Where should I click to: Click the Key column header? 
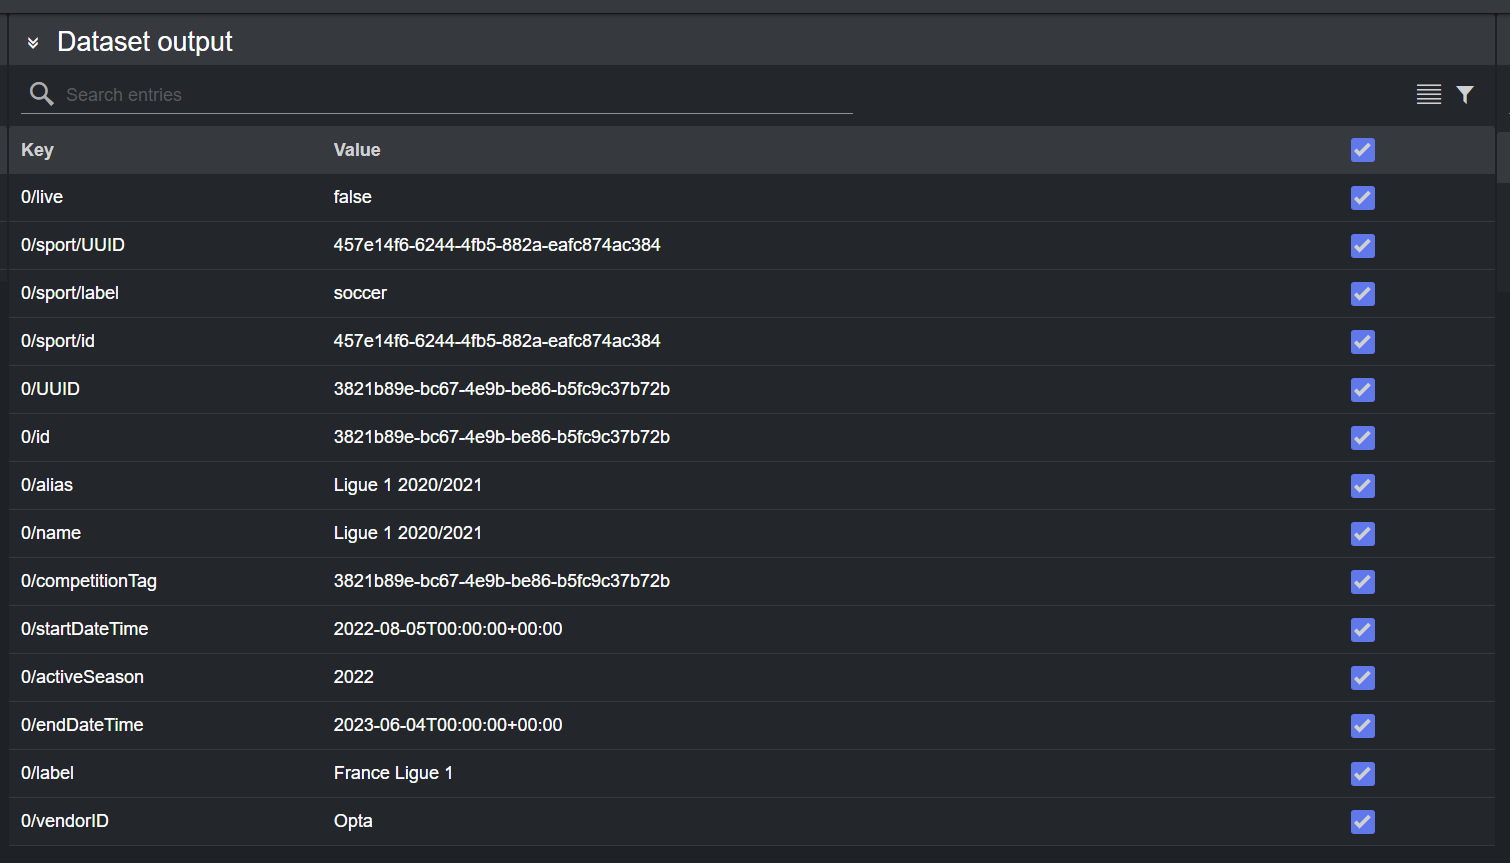pos(38,150)
